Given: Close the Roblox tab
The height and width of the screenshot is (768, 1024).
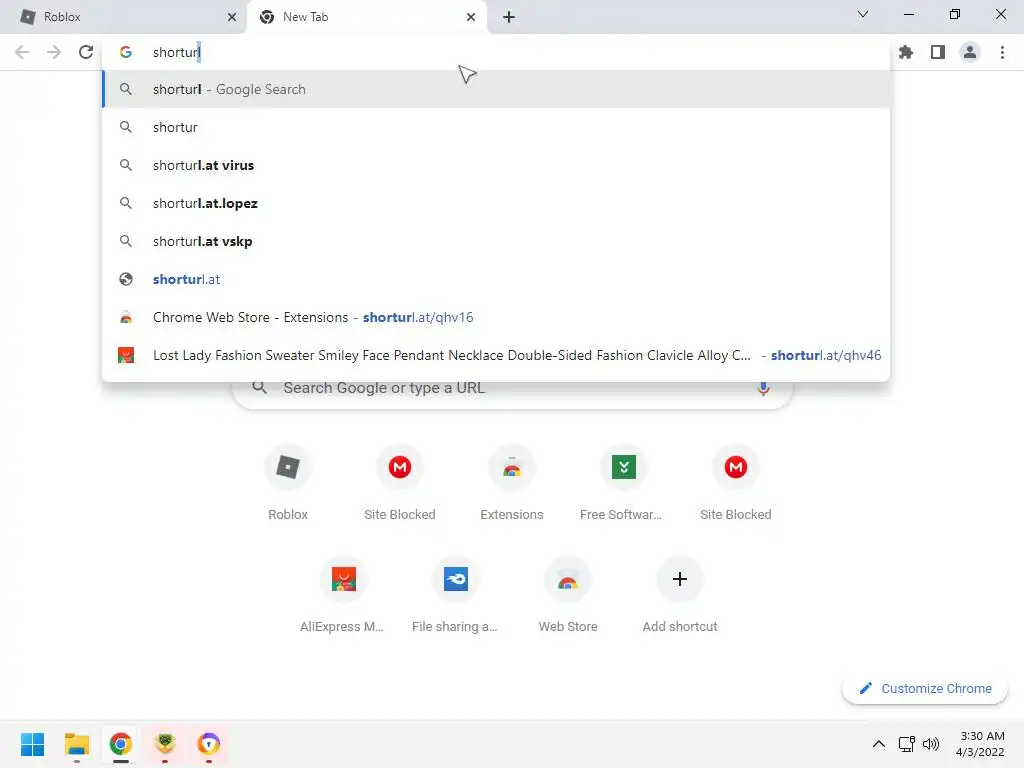Looking at the screenshot, I should pyautogui.click(x=232, y=17).
